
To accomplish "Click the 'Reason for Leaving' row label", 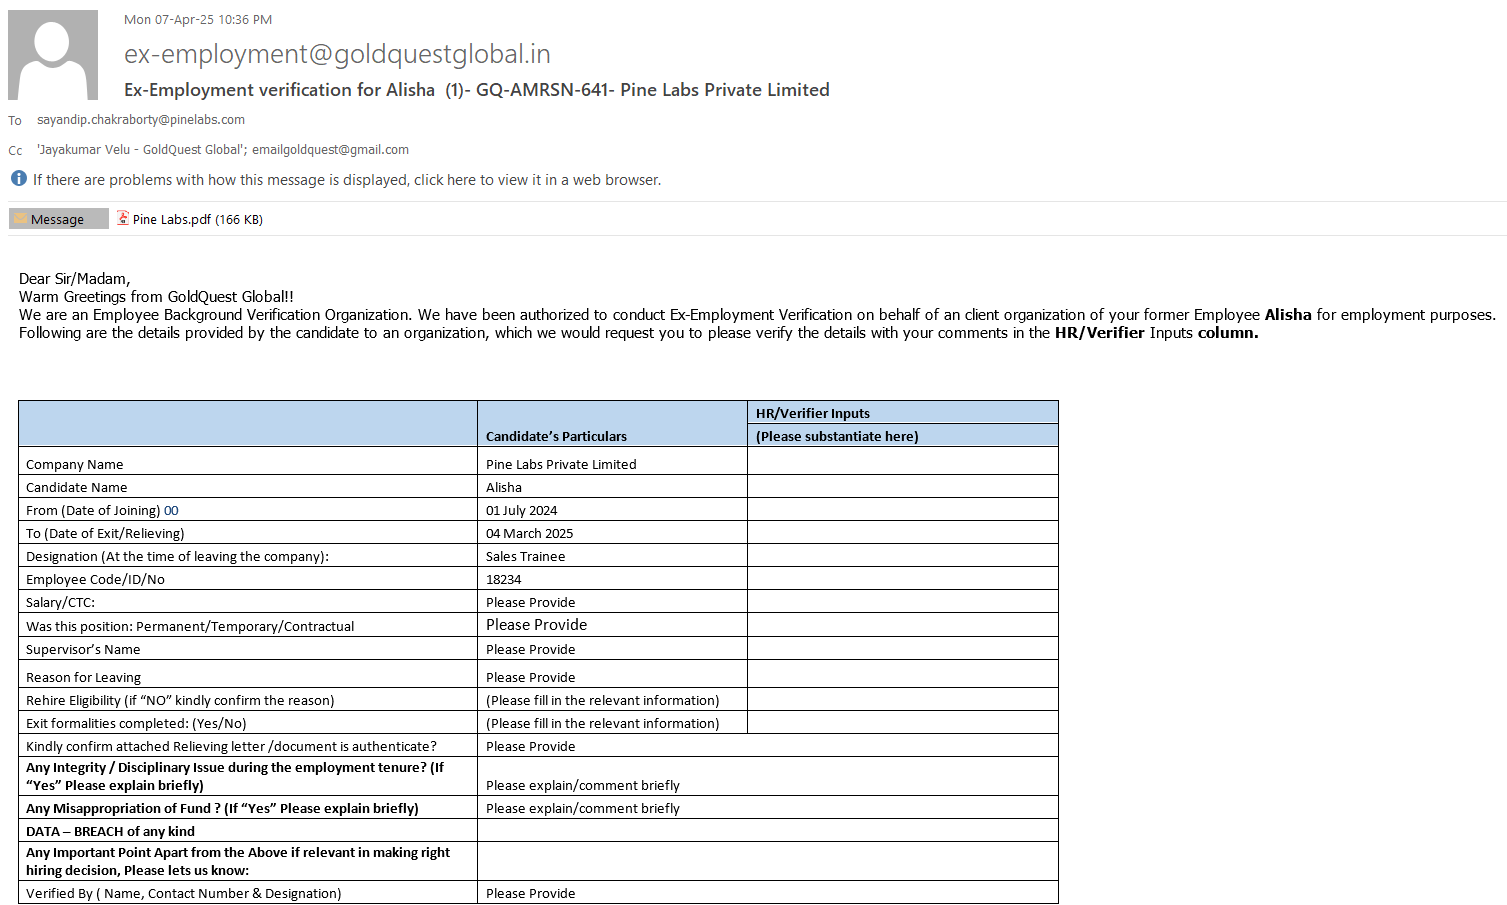I will tap(83, 677).
